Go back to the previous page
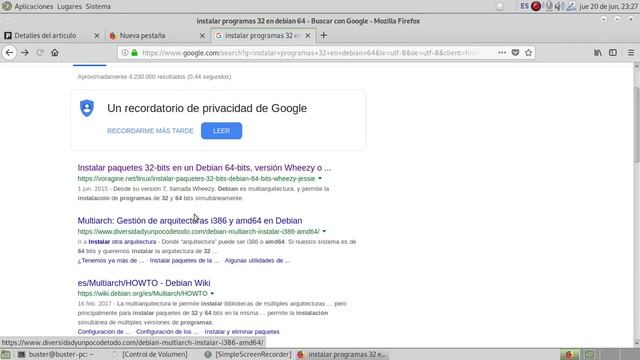640x360 pixels. point(9,53)
